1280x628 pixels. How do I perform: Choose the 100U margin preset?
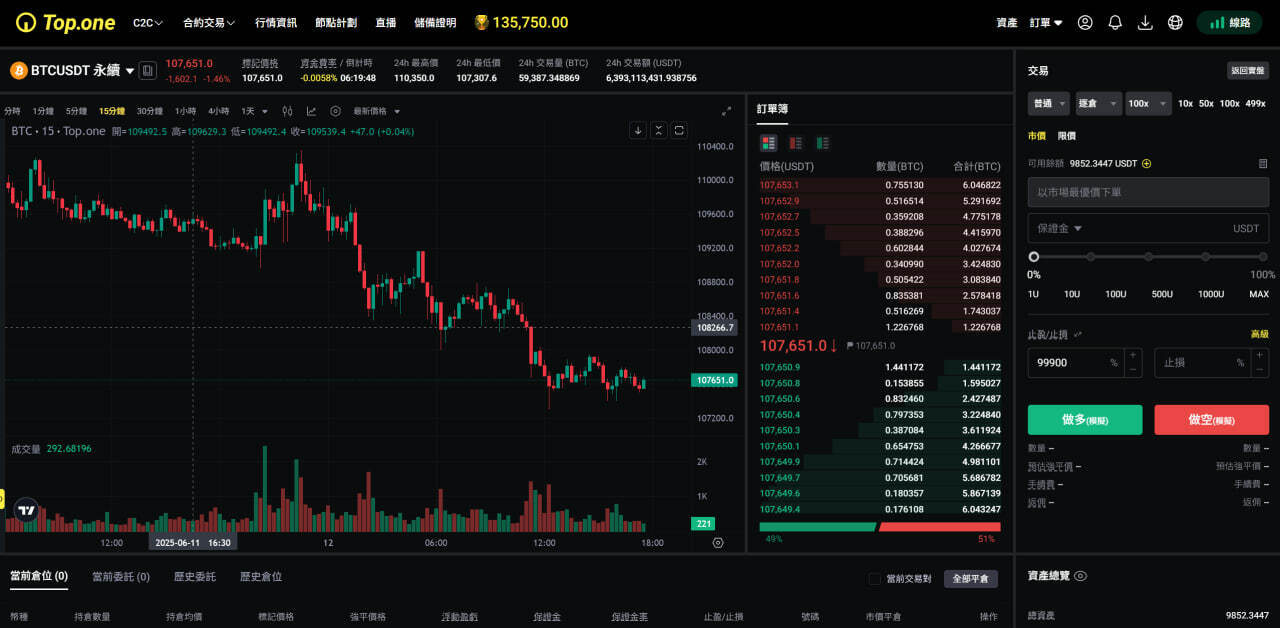pos(1115,294)
